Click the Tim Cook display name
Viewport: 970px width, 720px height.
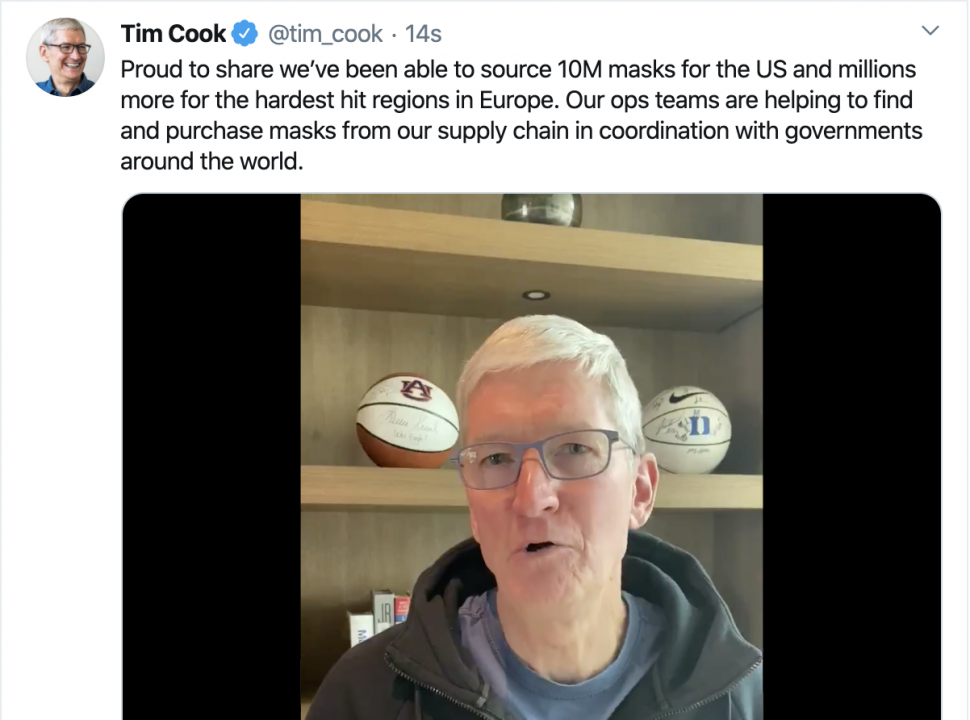point(173,34)
